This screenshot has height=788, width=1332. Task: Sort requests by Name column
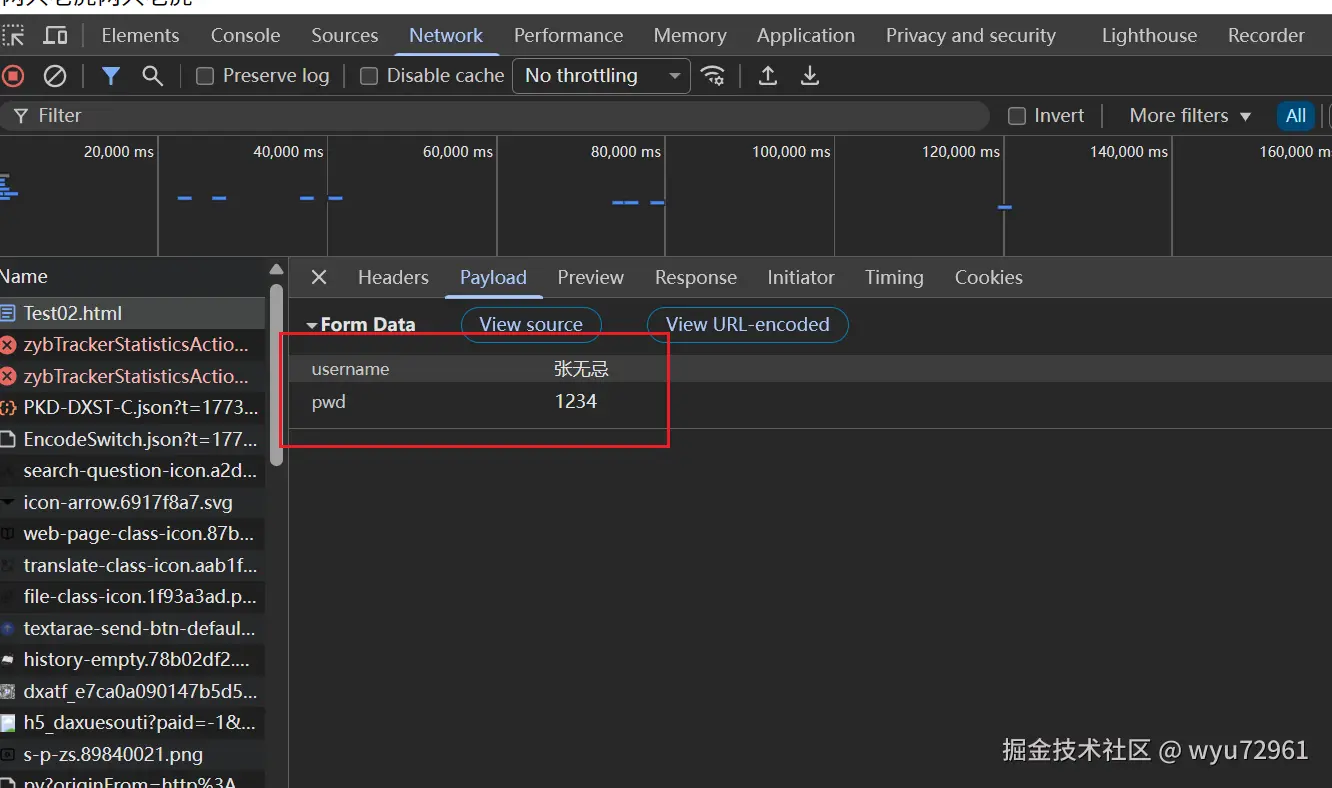point(24,277)
